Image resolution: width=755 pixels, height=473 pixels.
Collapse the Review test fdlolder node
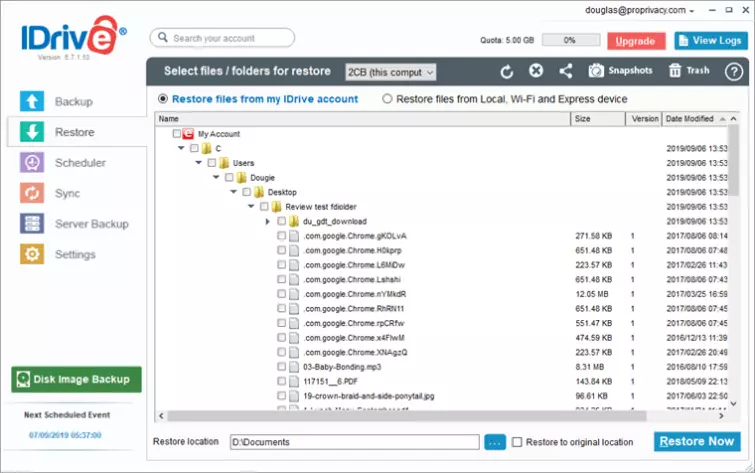click(251, 207)
